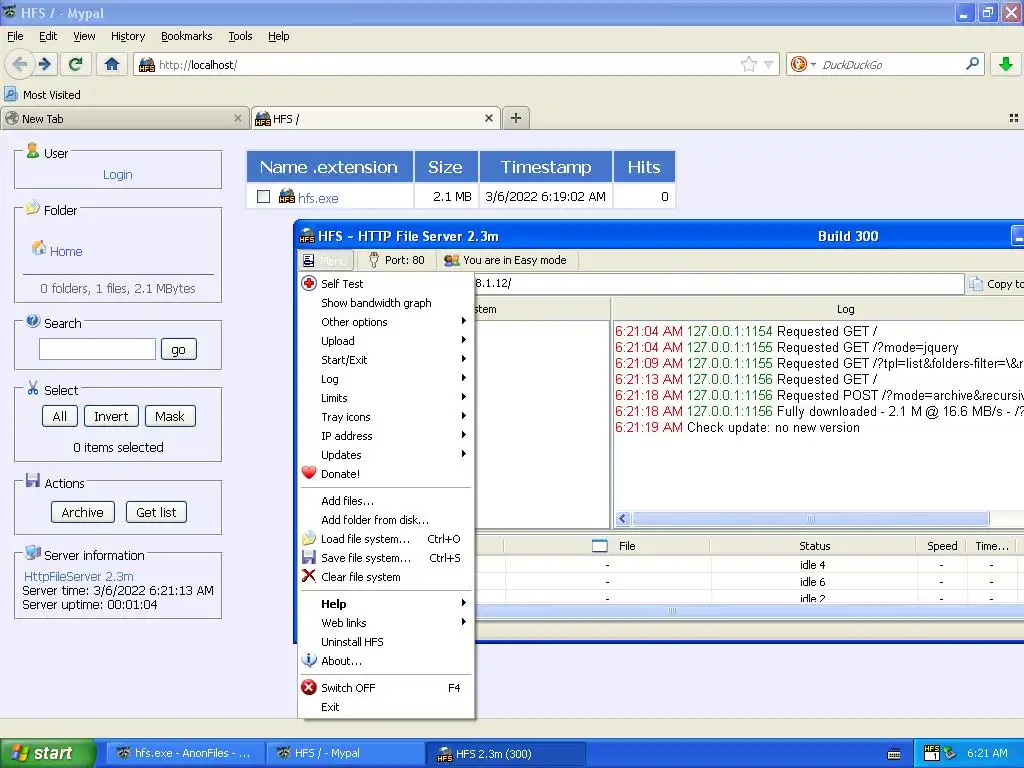The image size is (1024, 768).
Task: Click the Port: 80 plug button
Action: click(x=397, y=260)
